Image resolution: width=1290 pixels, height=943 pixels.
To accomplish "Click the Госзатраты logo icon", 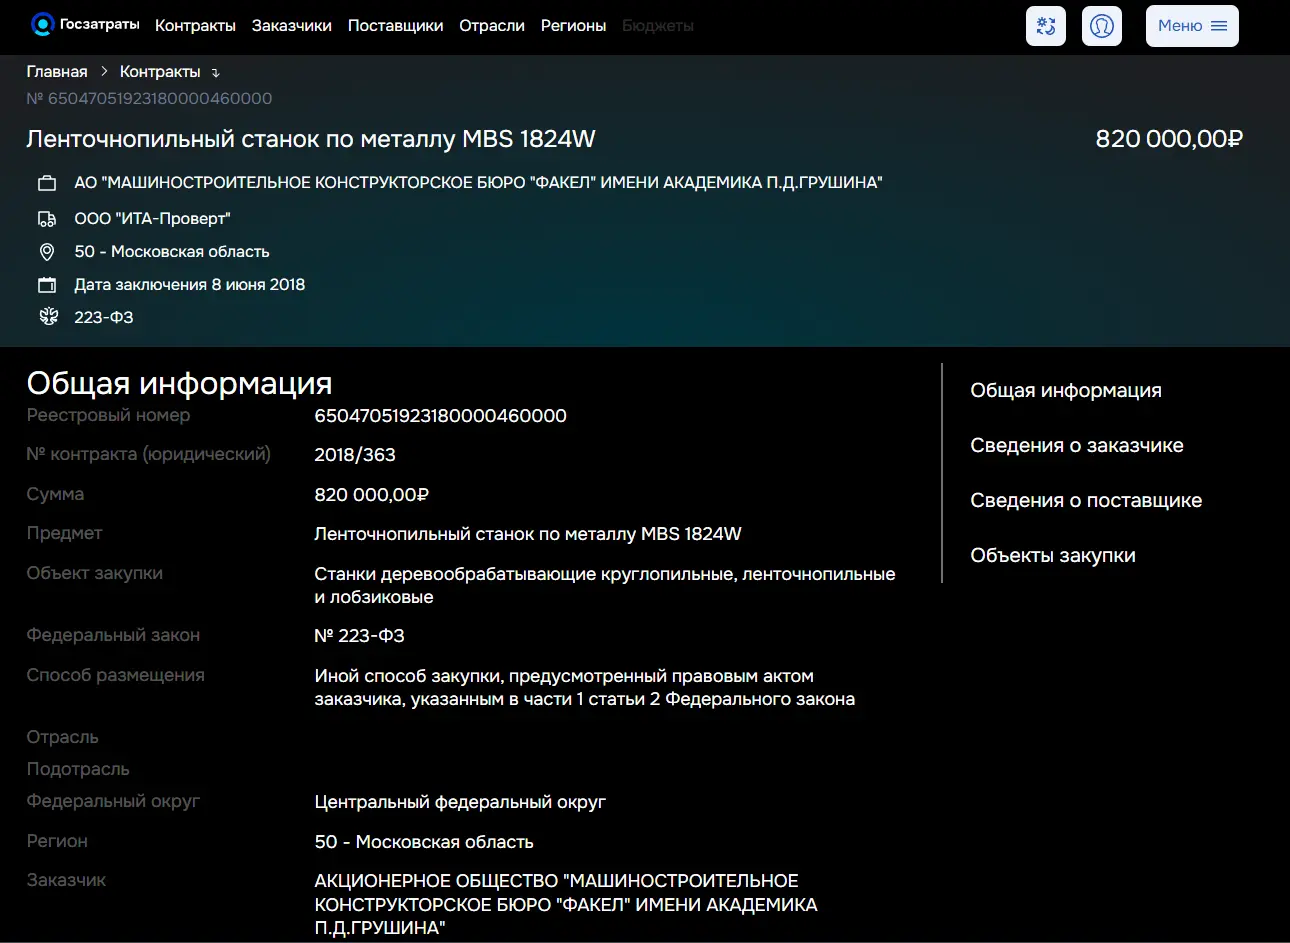I will 42,25.
